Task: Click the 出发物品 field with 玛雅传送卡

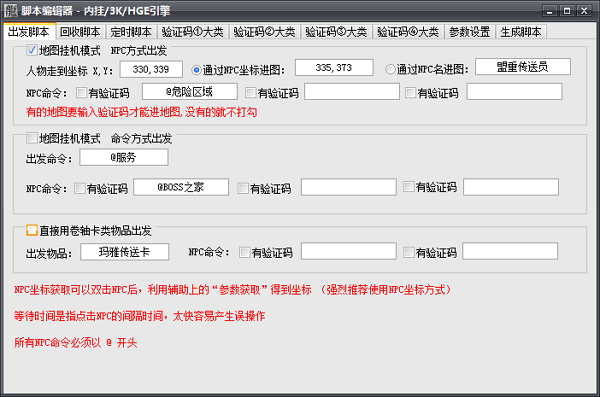Action: 124,252
